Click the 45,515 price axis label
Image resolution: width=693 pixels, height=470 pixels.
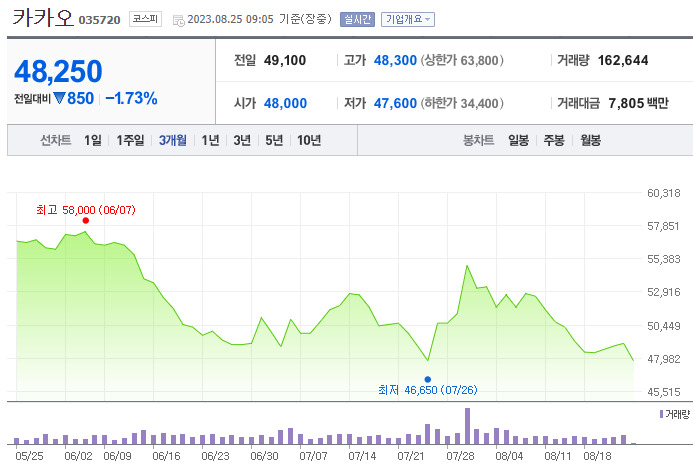point(663,392)
